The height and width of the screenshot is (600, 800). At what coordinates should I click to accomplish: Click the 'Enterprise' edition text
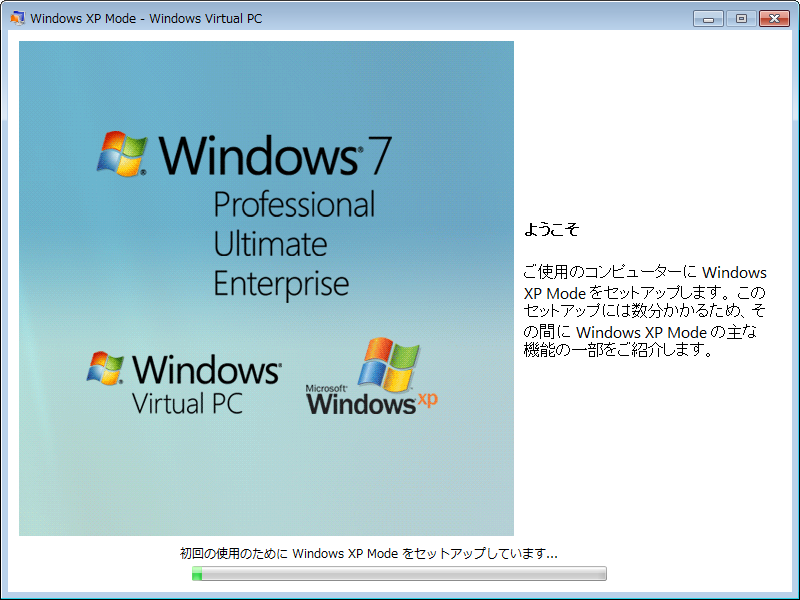coord(281,284)
